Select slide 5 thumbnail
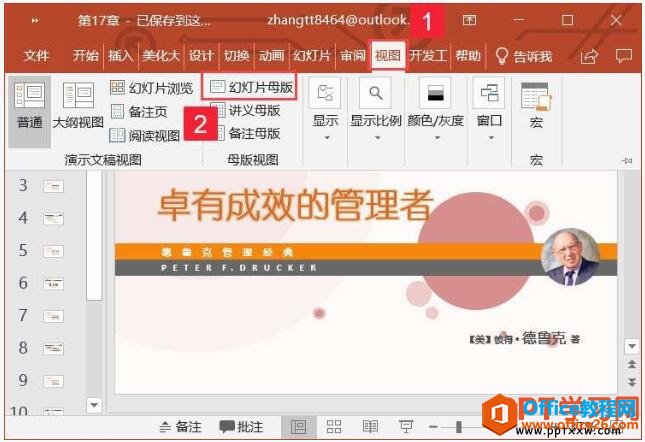This screenshot has height=442, width=645. [x=53, y=251]
